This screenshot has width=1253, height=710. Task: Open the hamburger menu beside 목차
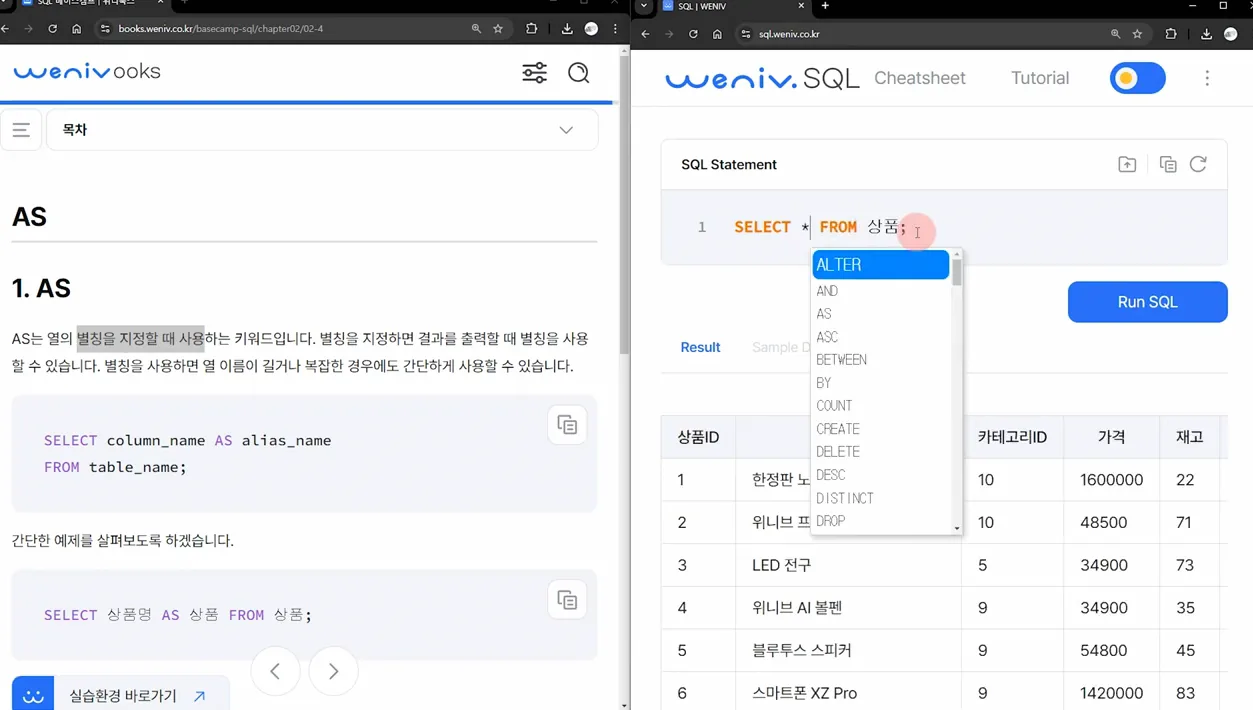21,130
